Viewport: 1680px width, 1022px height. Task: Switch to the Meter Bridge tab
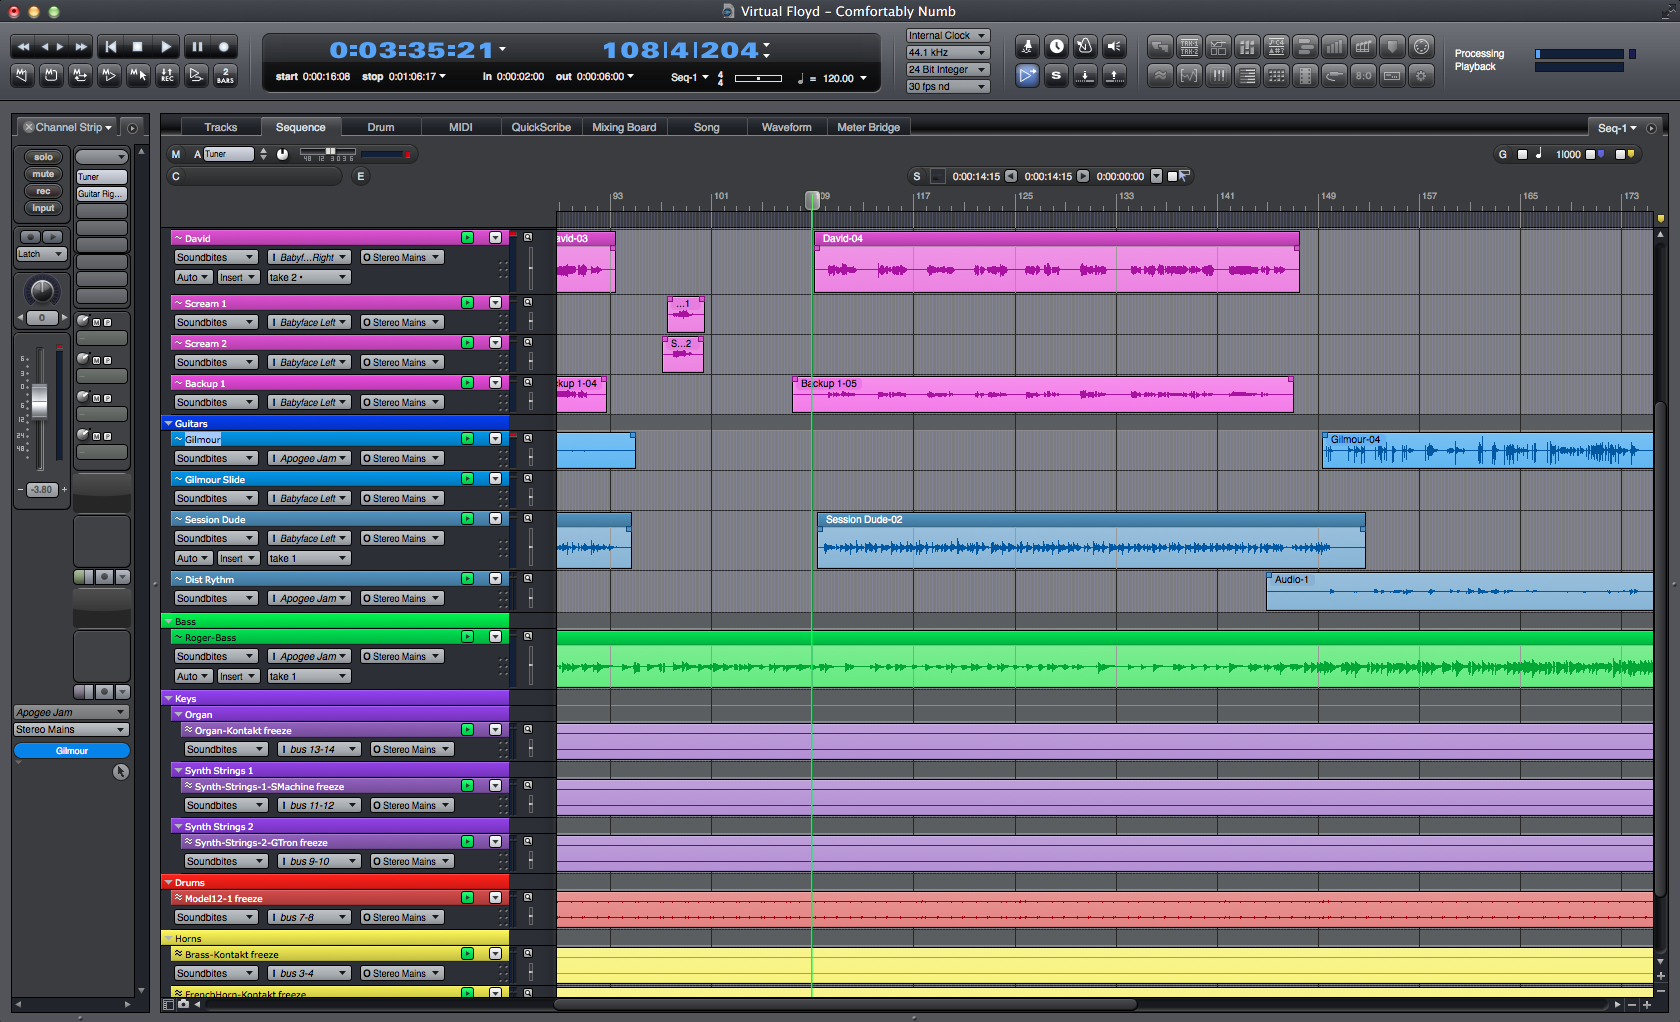[869, 127]
